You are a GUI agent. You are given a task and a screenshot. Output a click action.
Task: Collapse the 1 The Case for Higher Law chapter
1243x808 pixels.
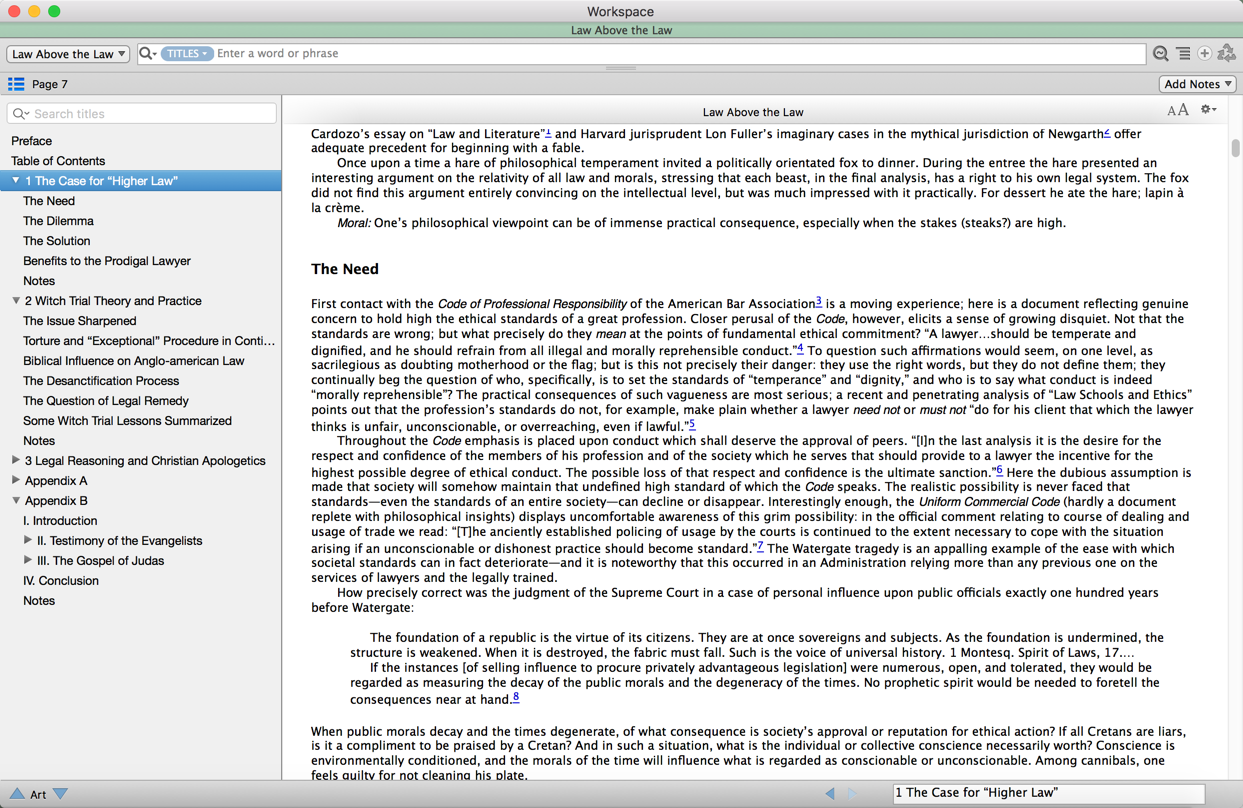tap(16, 181)
